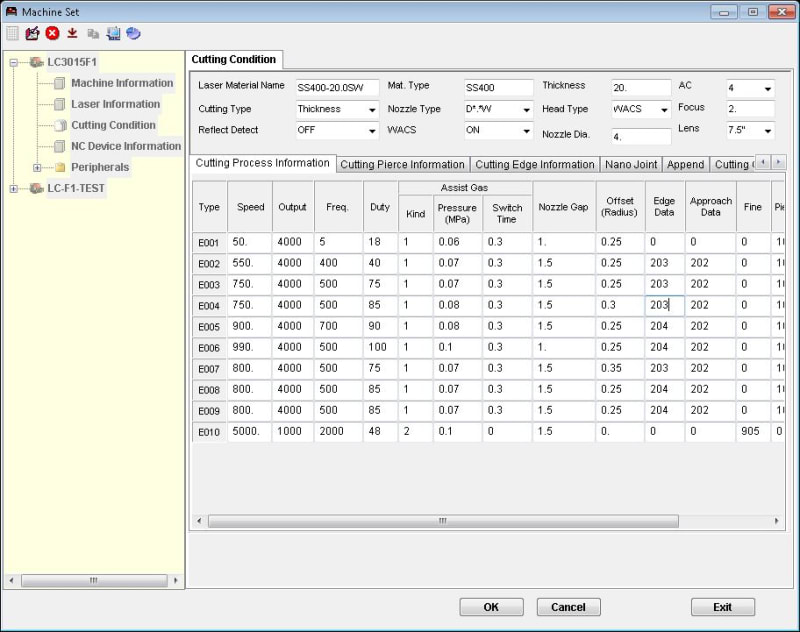Expand the LC-F1-TEST tree node
This screenshot has height=632, width=800.
coord(14,189)
